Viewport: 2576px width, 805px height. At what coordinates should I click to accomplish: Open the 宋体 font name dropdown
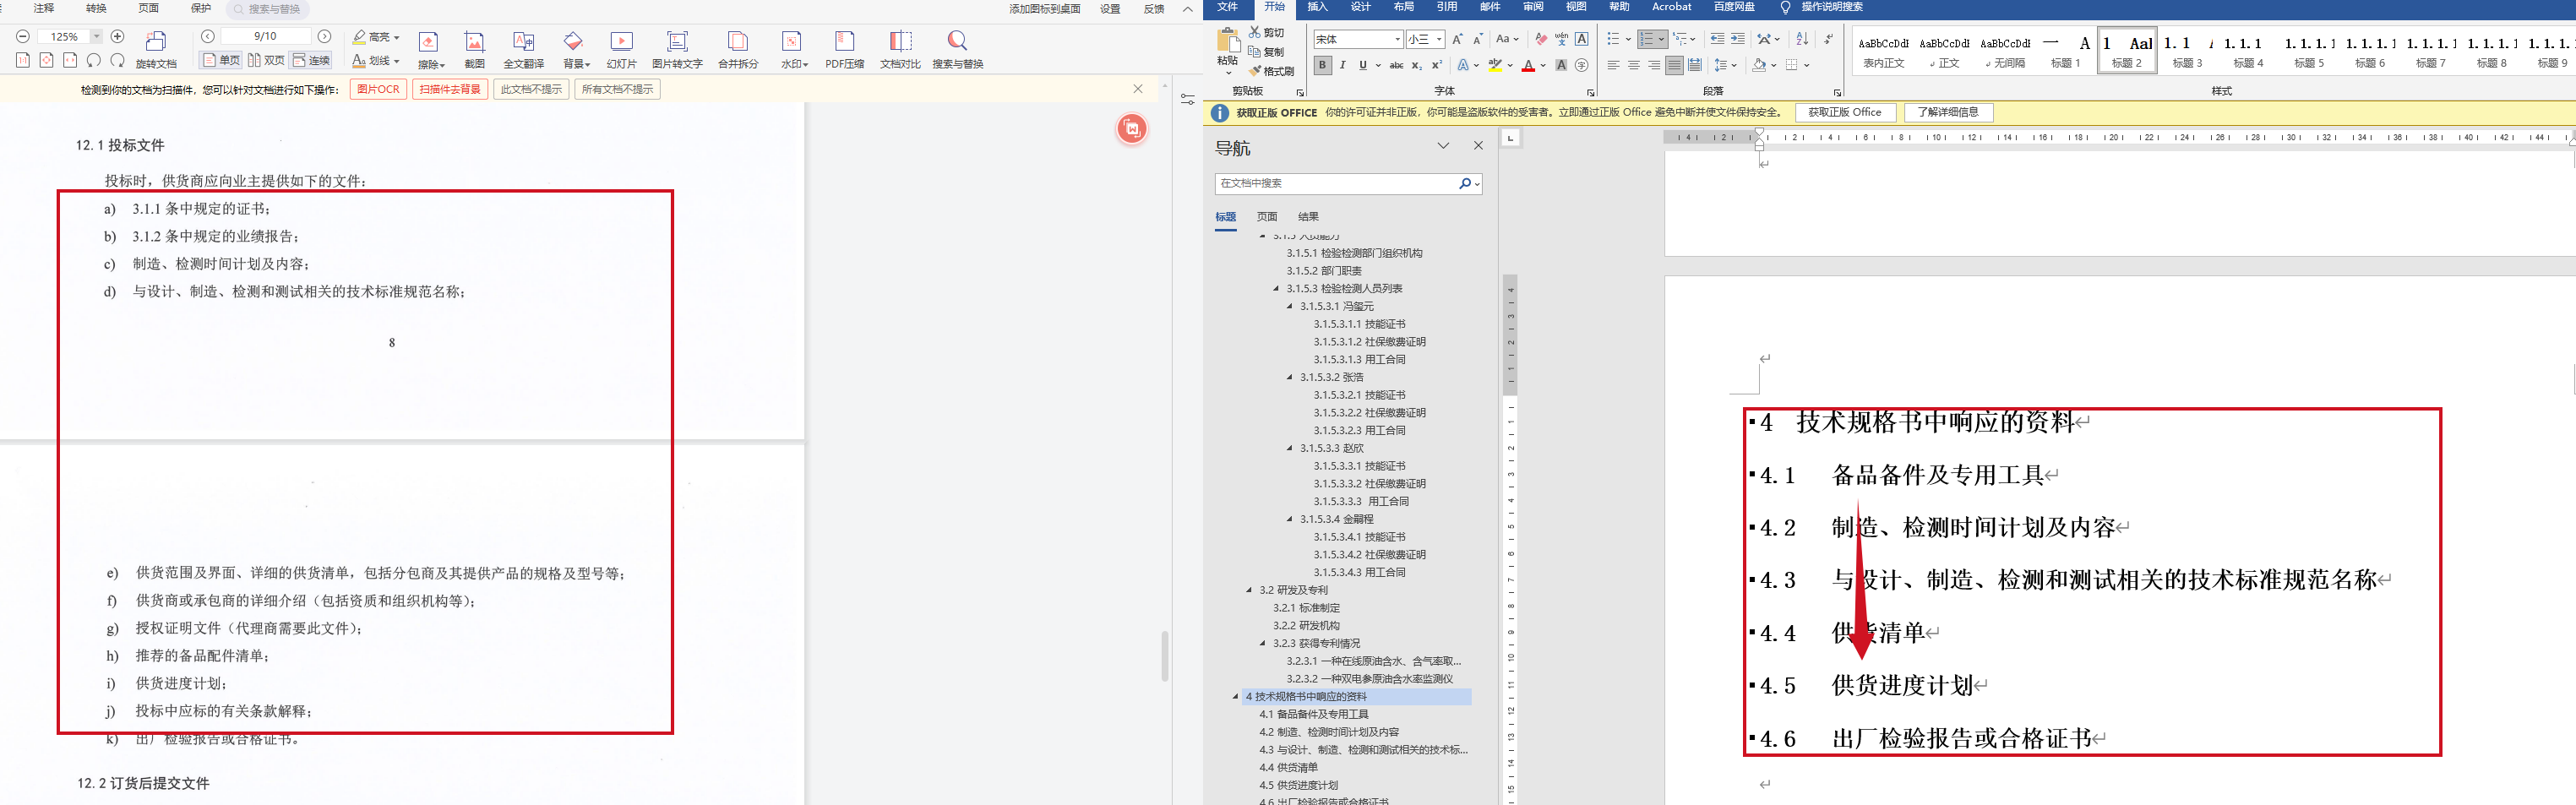(x=1397, y=39)
